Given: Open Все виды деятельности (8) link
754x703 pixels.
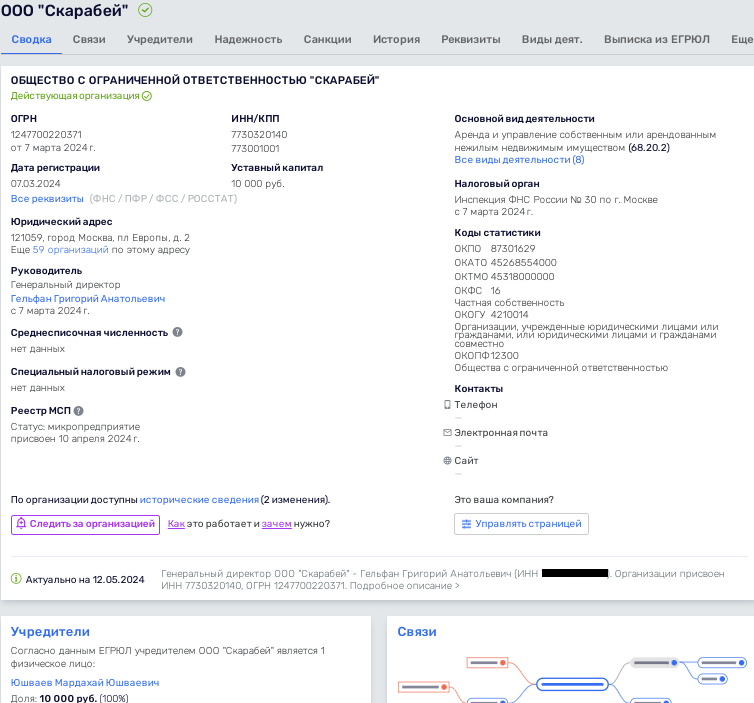Looking at the screenshot, I should coord(519,159).
